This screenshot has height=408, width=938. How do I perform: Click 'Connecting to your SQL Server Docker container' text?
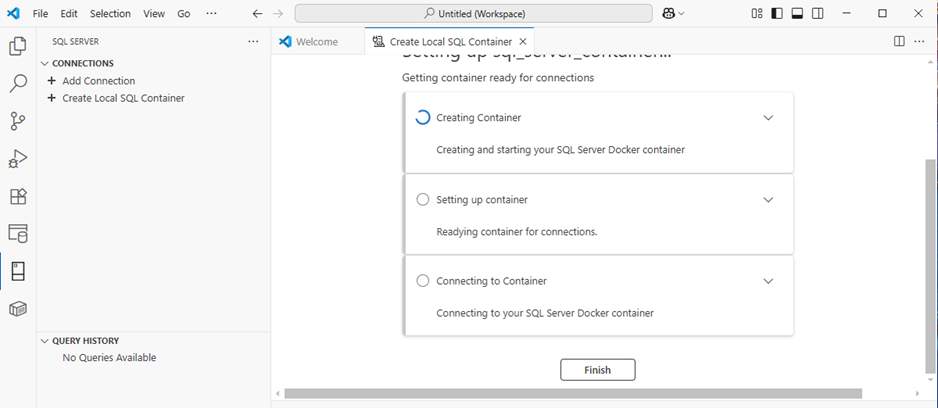545,313
